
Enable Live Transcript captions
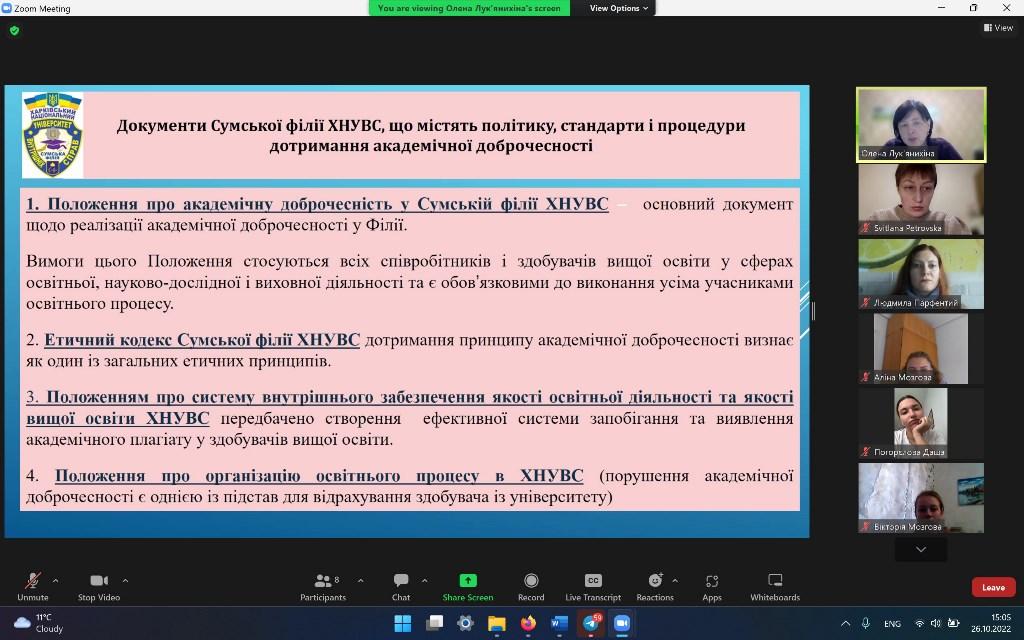pos(593,586)
